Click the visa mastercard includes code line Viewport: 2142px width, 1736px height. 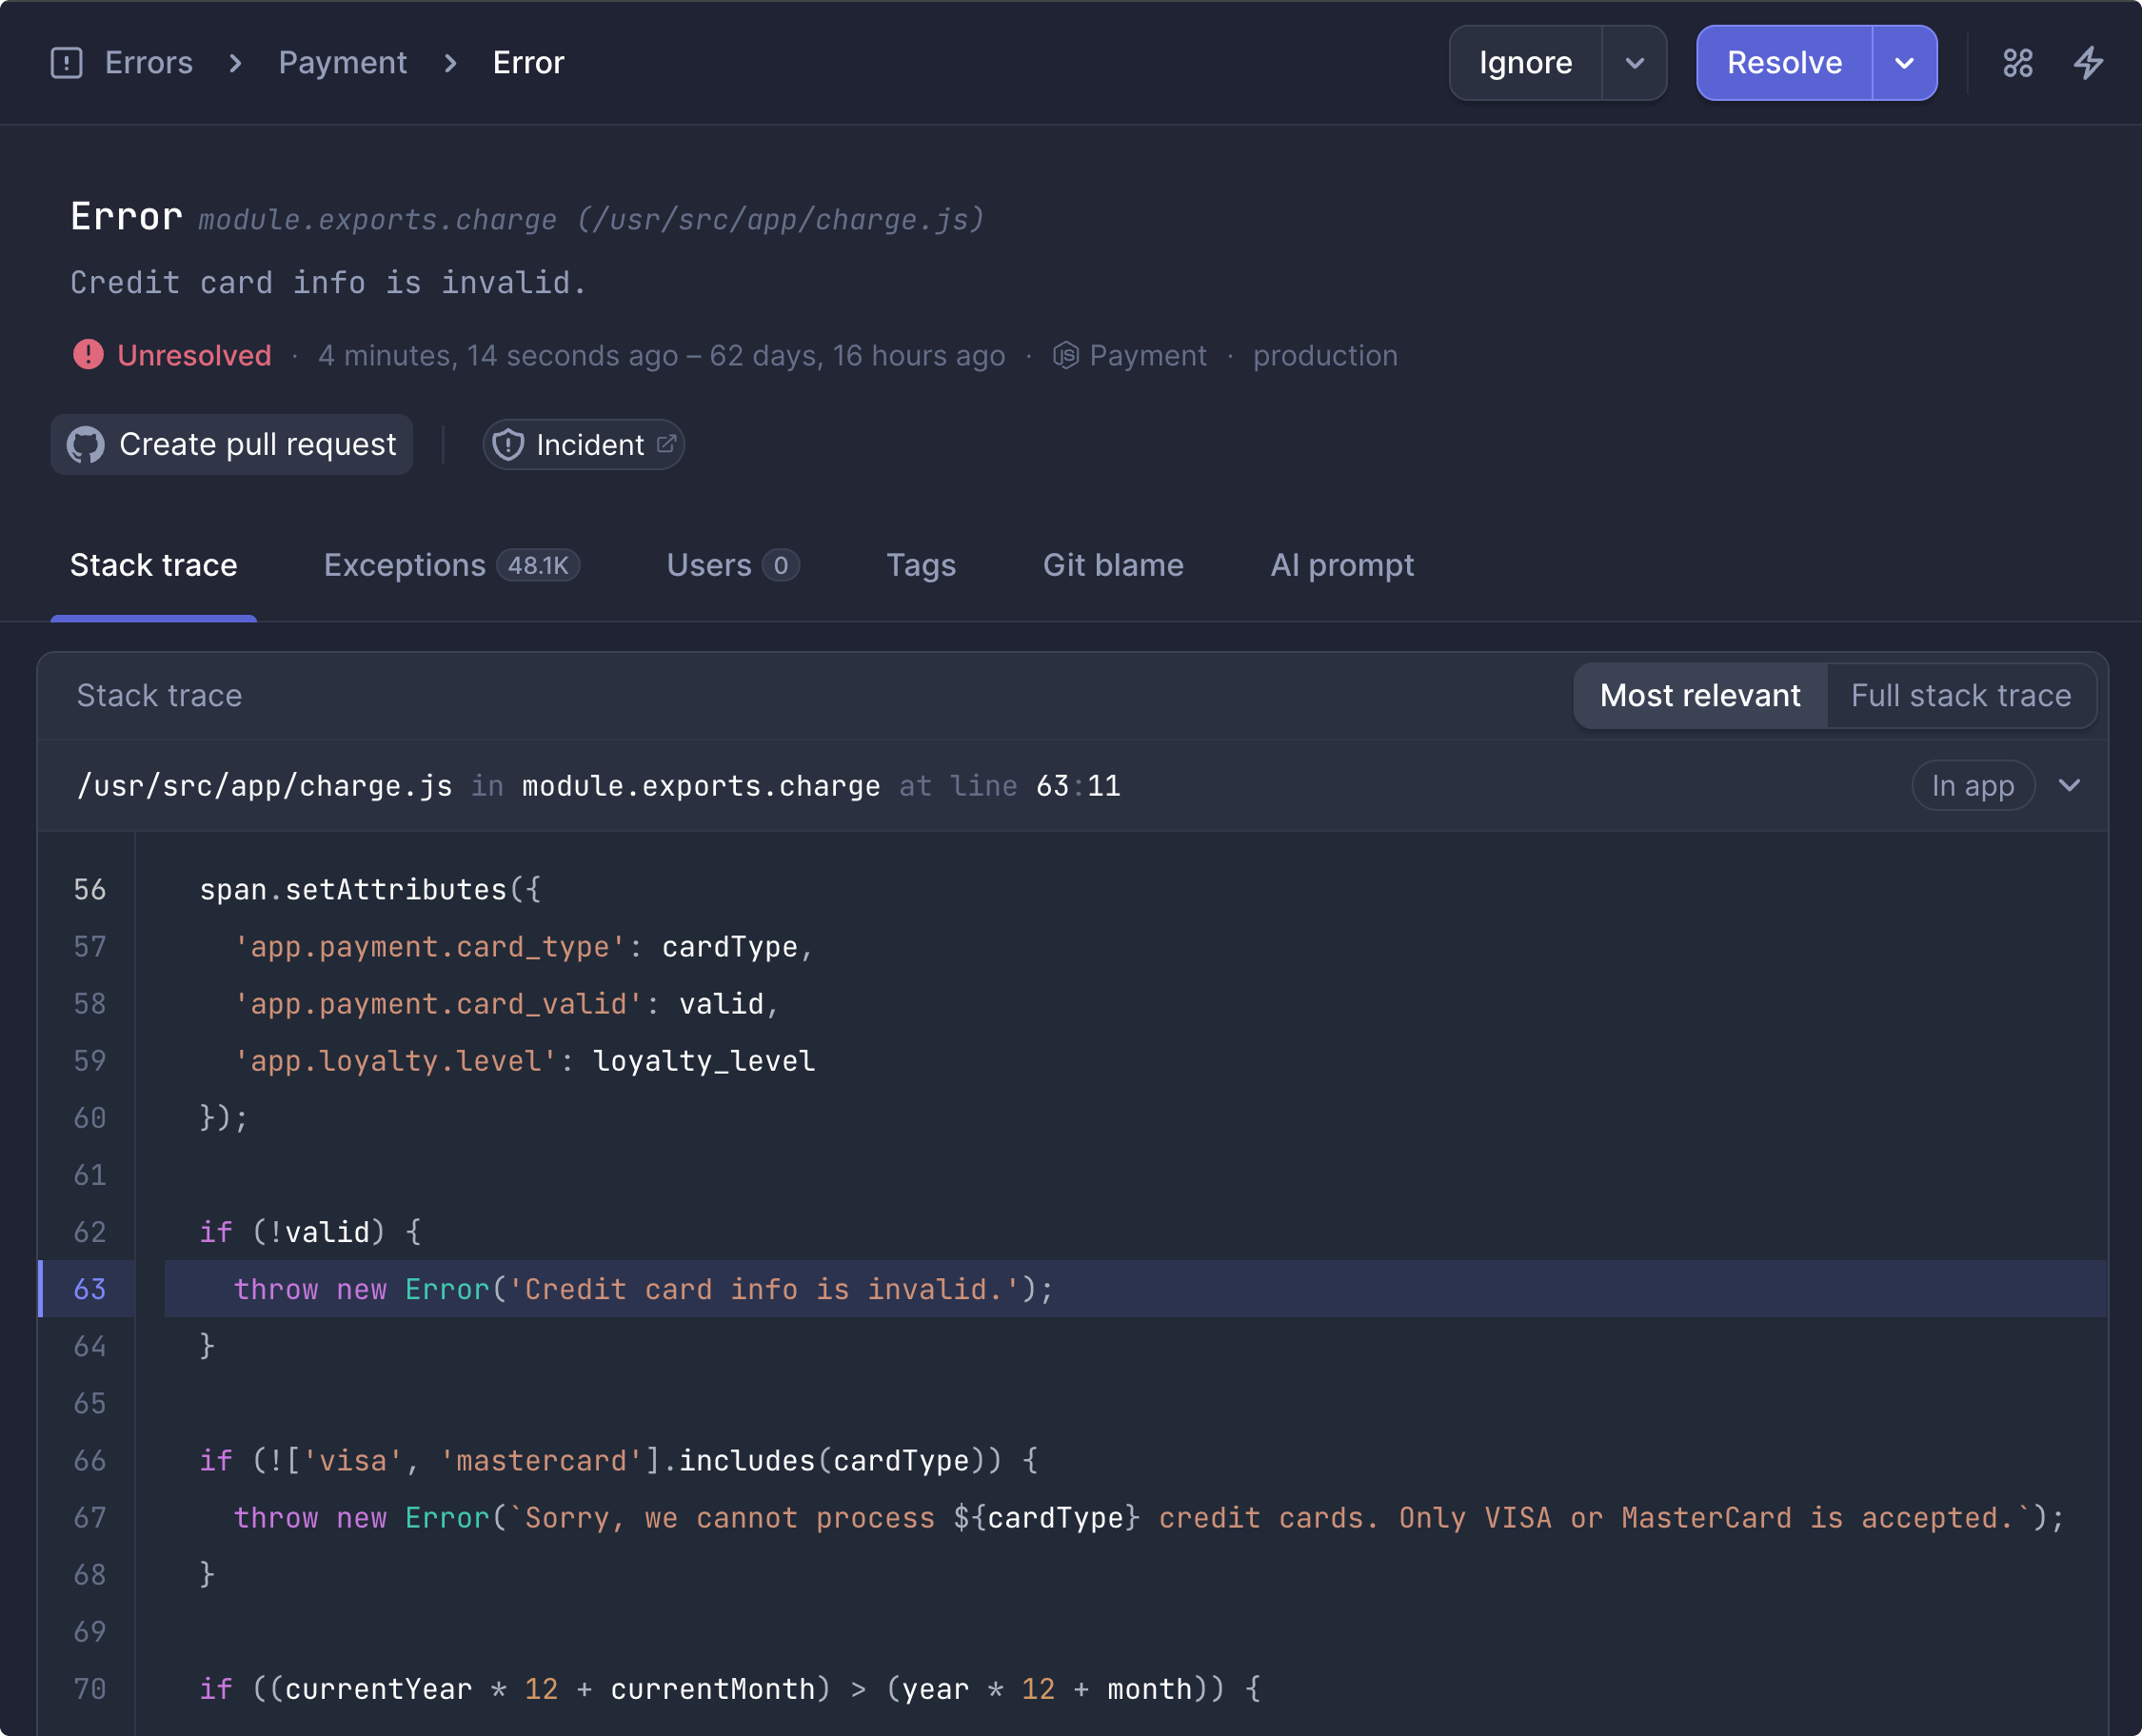pos(619,1461)
